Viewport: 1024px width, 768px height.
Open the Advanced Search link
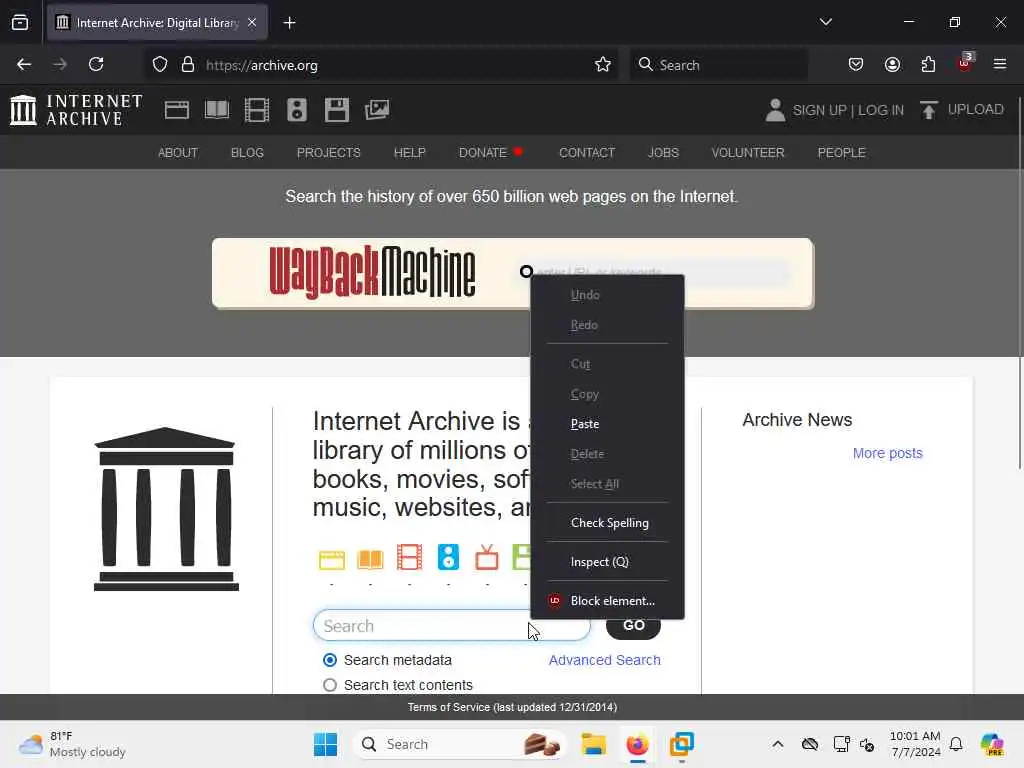[x=604, y=660]
